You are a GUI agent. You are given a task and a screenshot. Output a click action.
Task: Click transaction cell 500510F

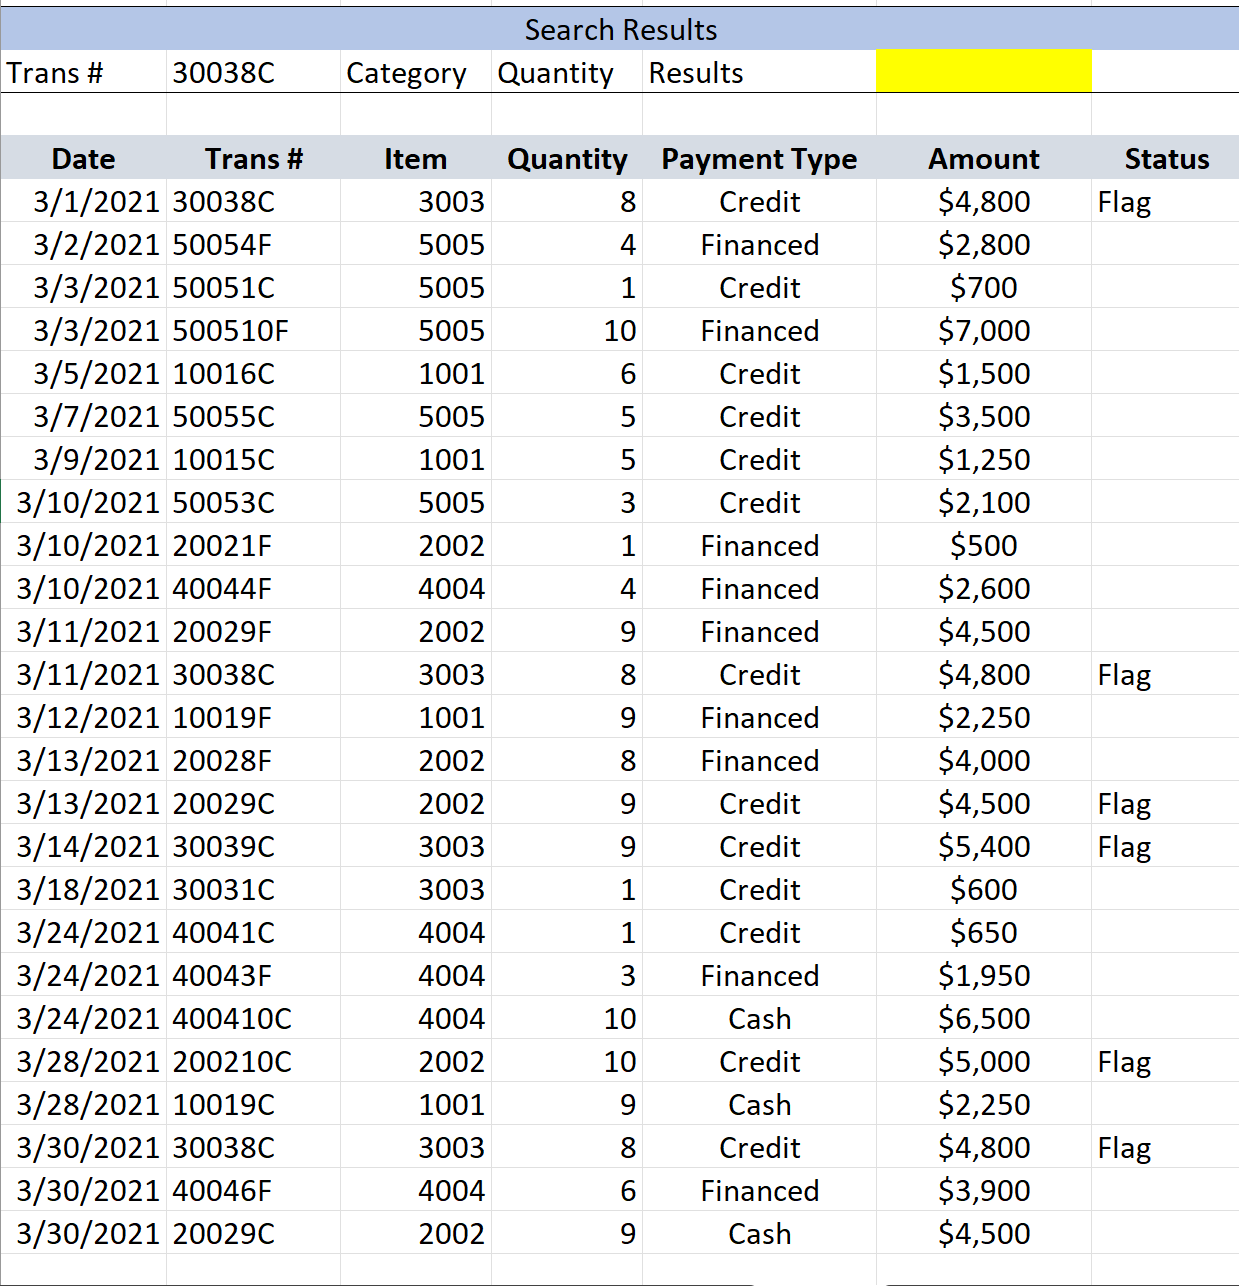[253, 330]
